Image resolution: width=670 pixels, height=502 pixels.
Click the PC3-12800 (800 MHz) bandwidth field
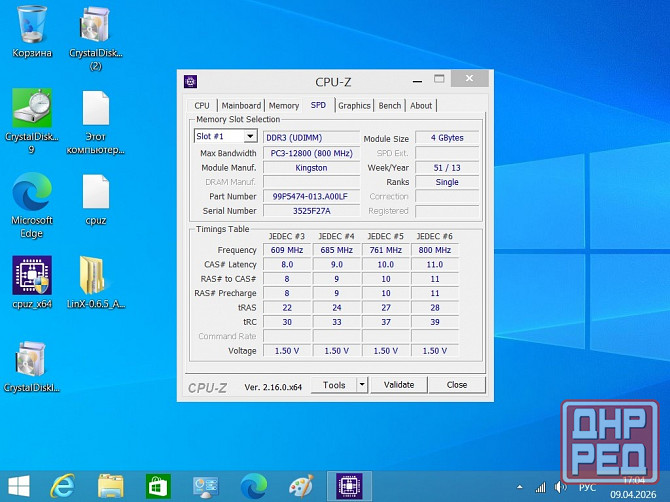point(311,153)
